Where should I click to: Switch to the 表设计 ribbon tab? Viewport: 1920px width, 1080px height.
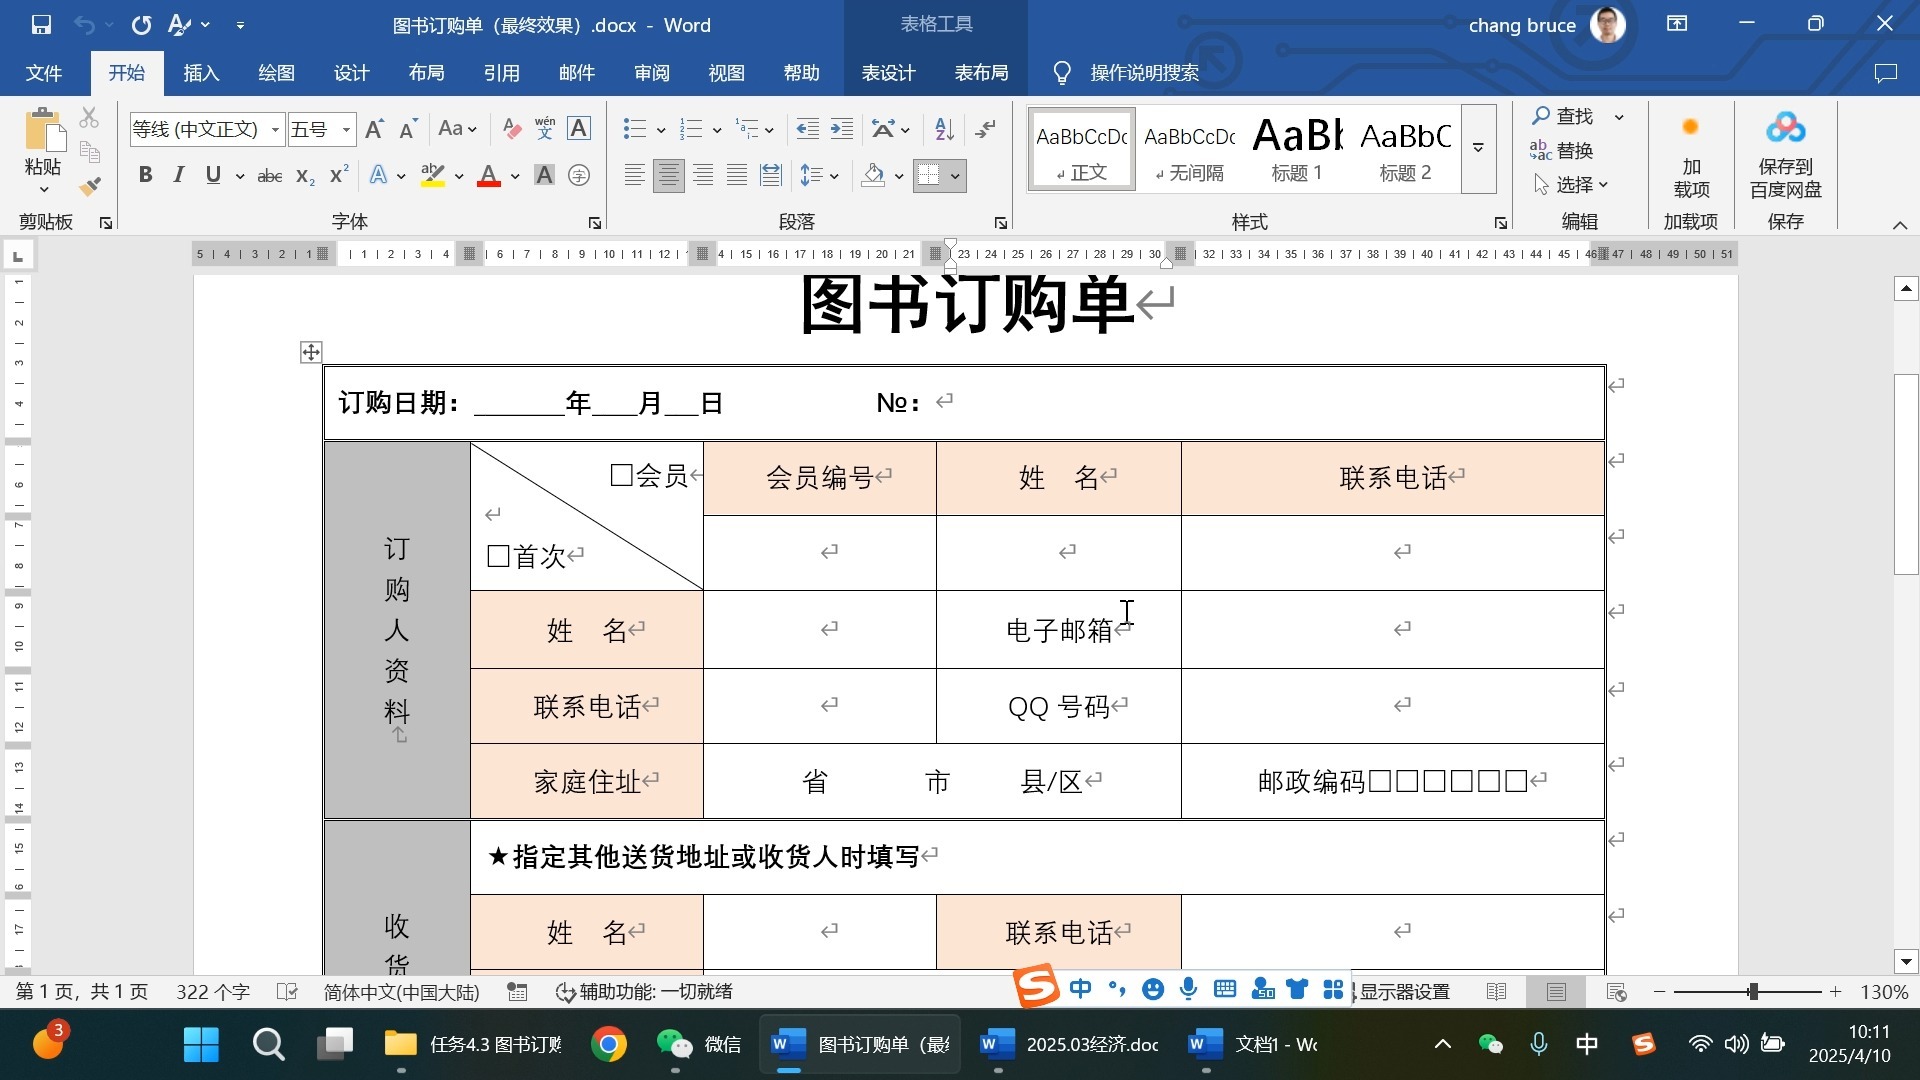(886, 72)
